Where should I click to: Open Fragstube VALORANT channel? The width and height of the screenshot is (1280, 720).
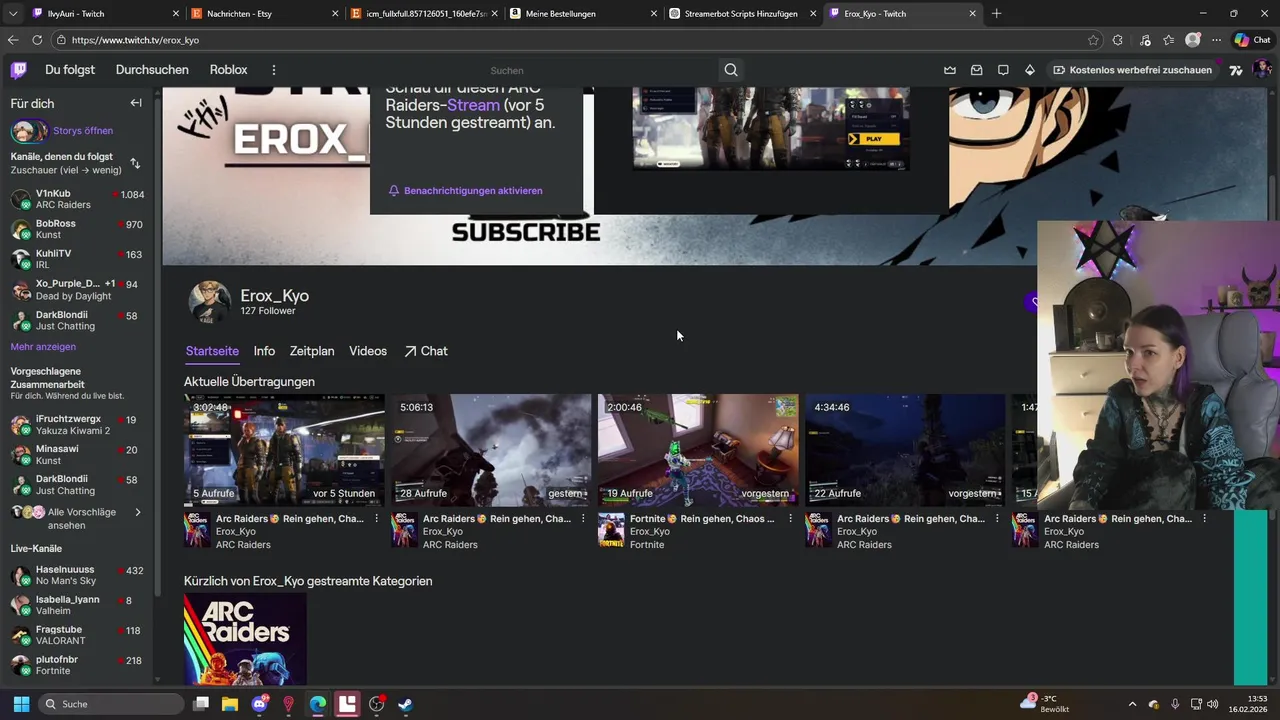pos(77,635)
